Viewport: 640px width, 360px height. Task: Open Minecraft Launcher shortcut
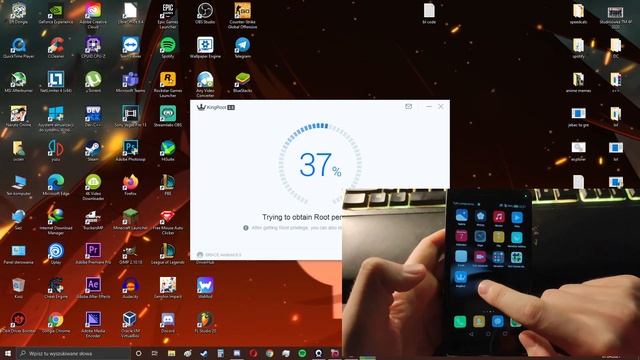click(x=131, y=220)
